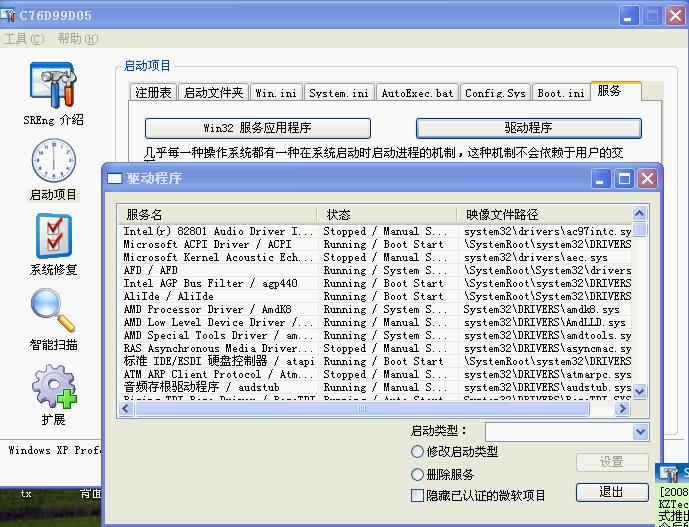Screen dimensions: 689x527
Task: Open the SREng 介绍 hammer icon
Action: click(x=53, y=85)
